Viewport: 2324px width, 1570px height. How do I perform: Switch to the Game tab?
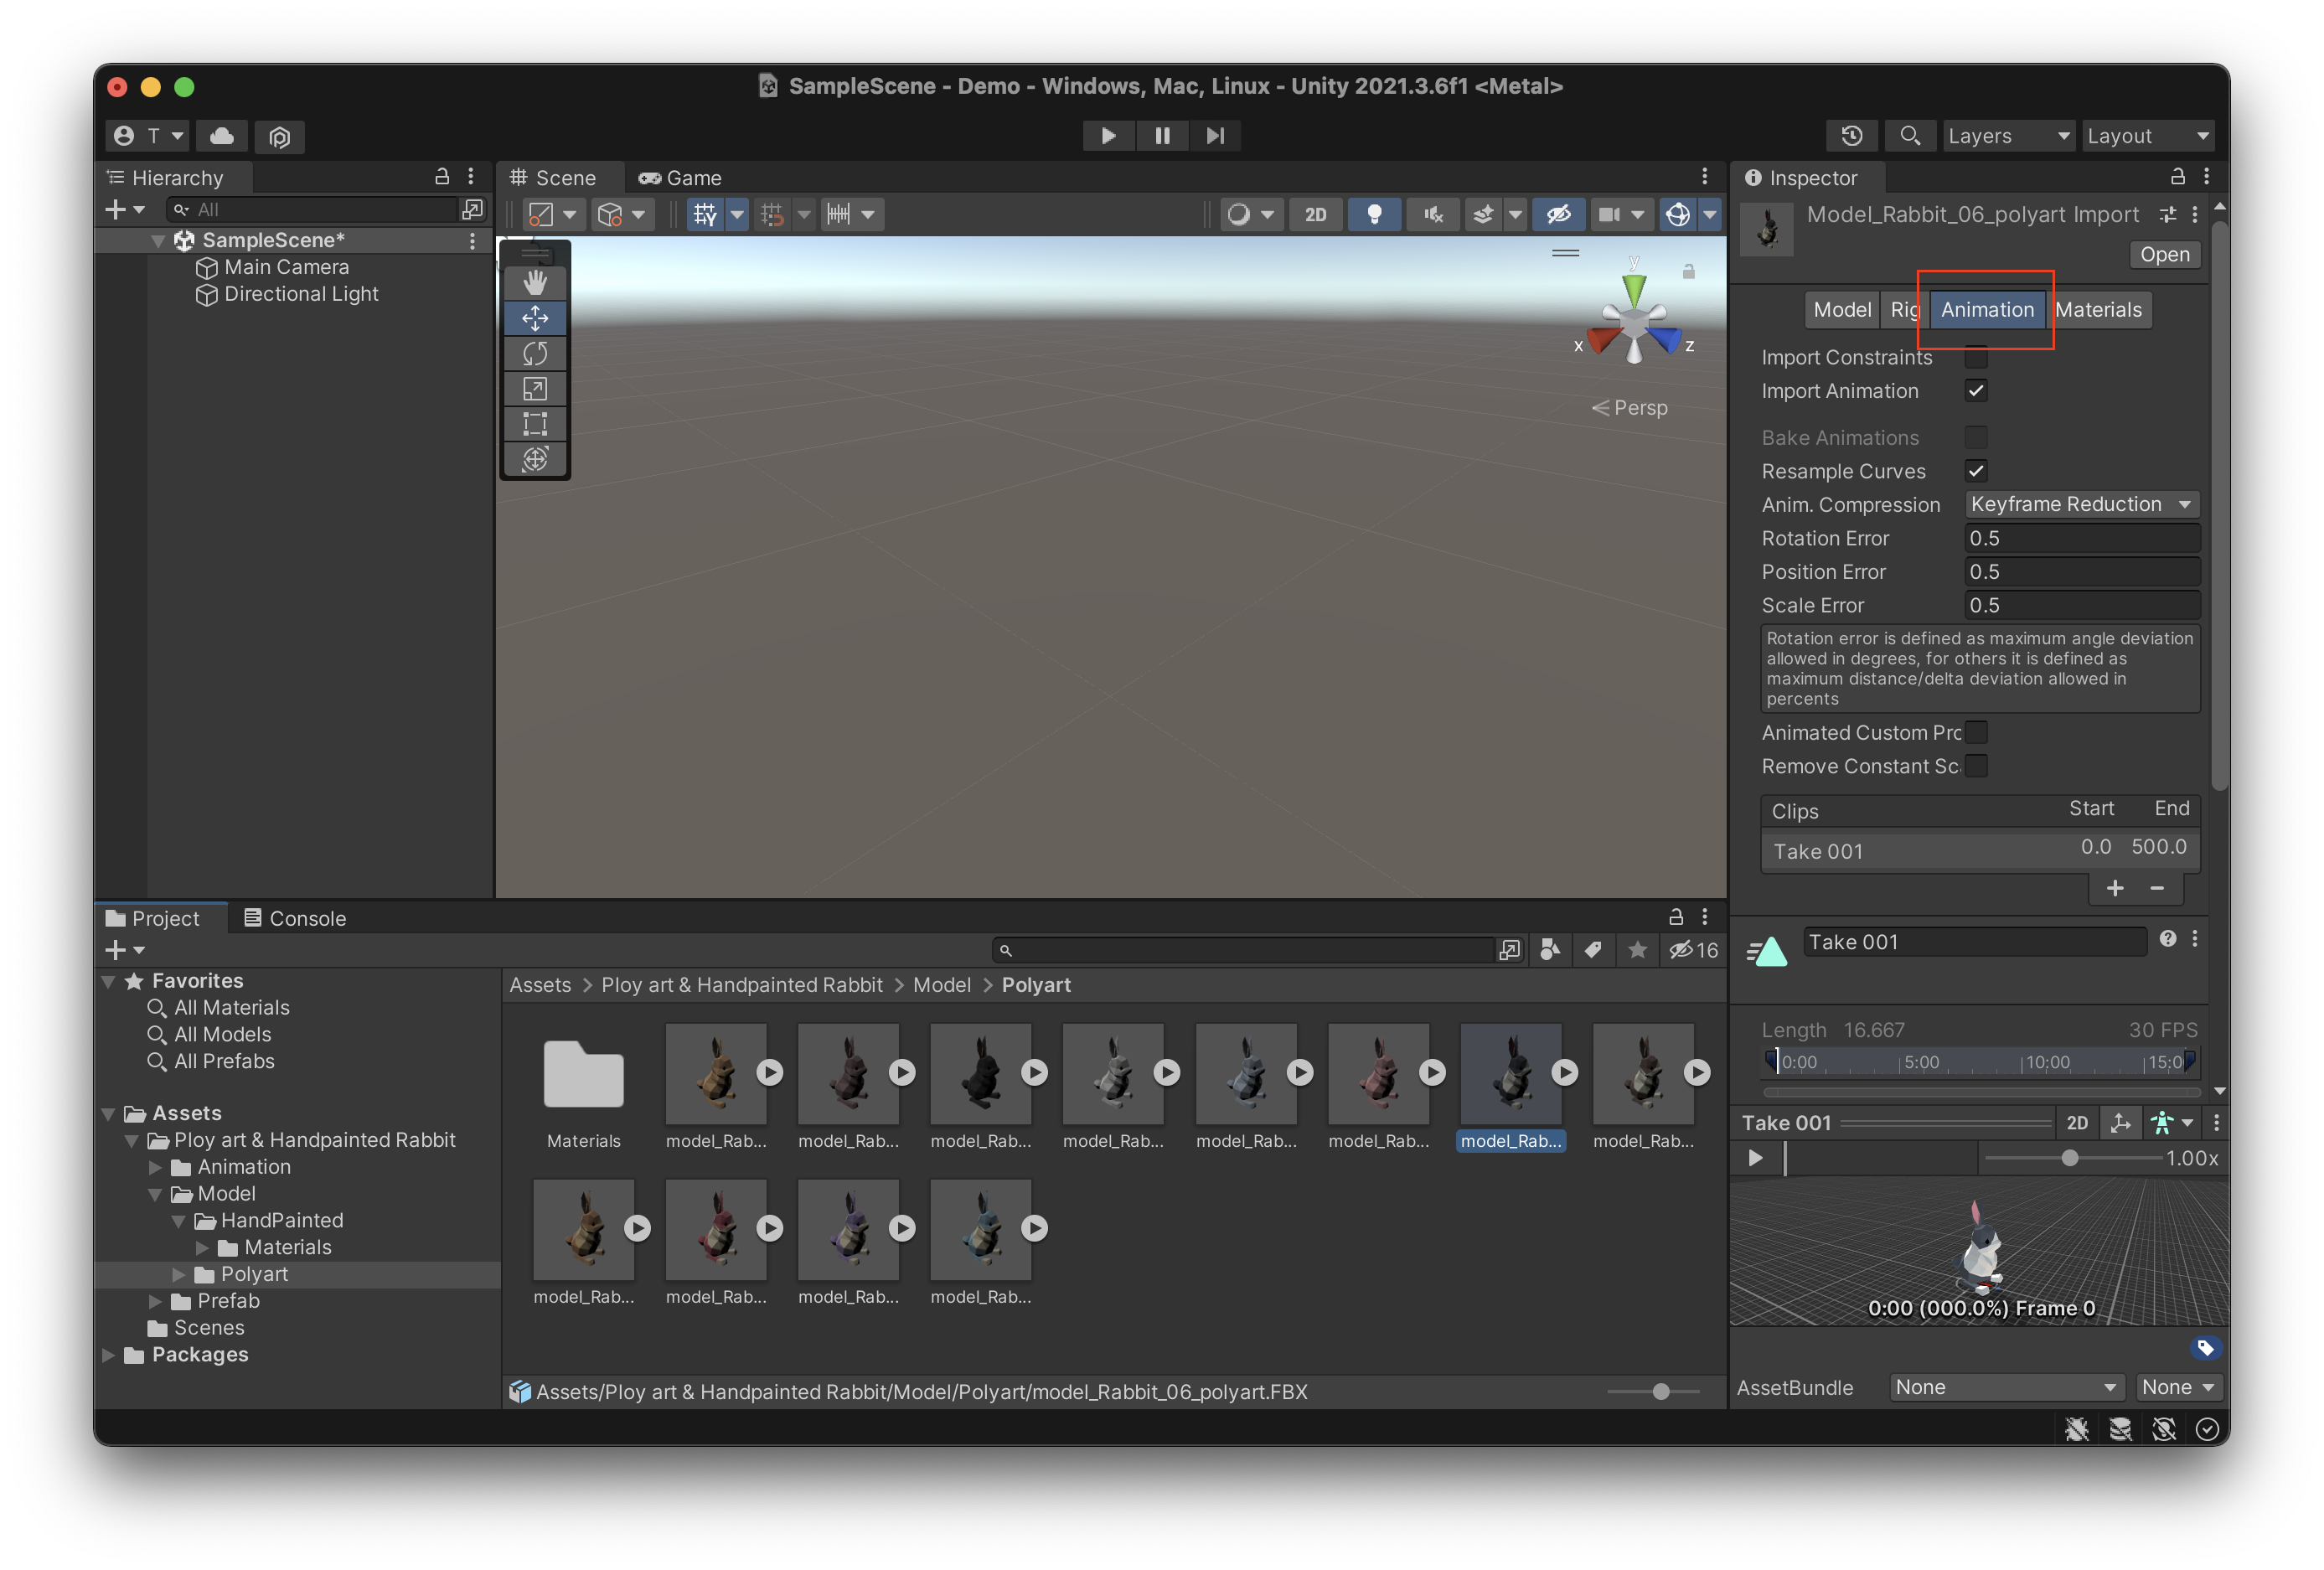[x=680, y=177]
